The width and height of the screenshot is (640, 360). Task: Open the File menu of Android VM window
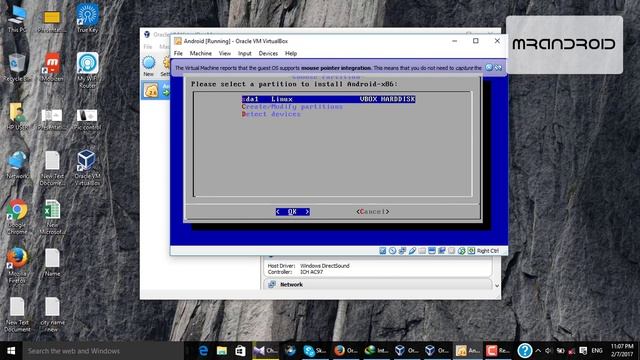[178, 53]
